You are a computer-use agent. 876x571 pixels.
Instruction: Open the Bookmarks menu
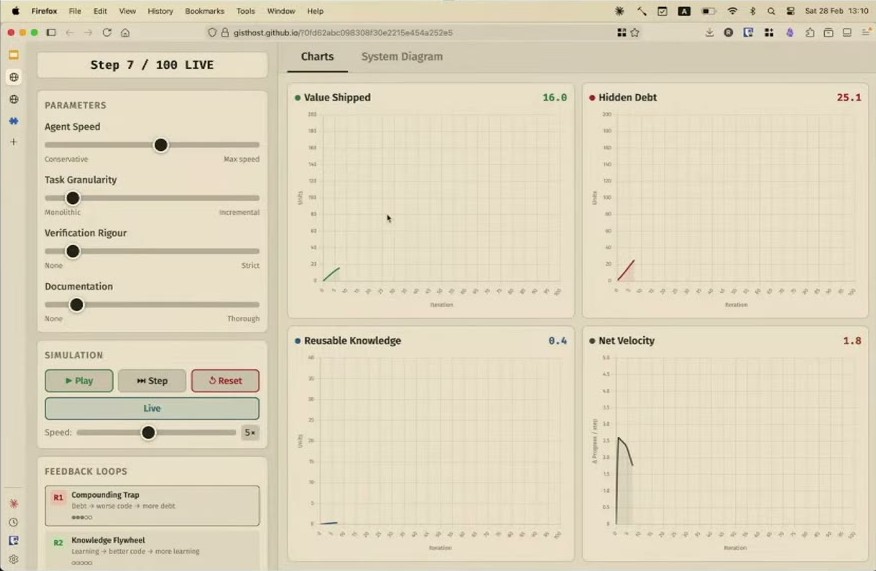click(x=204, y=11)
